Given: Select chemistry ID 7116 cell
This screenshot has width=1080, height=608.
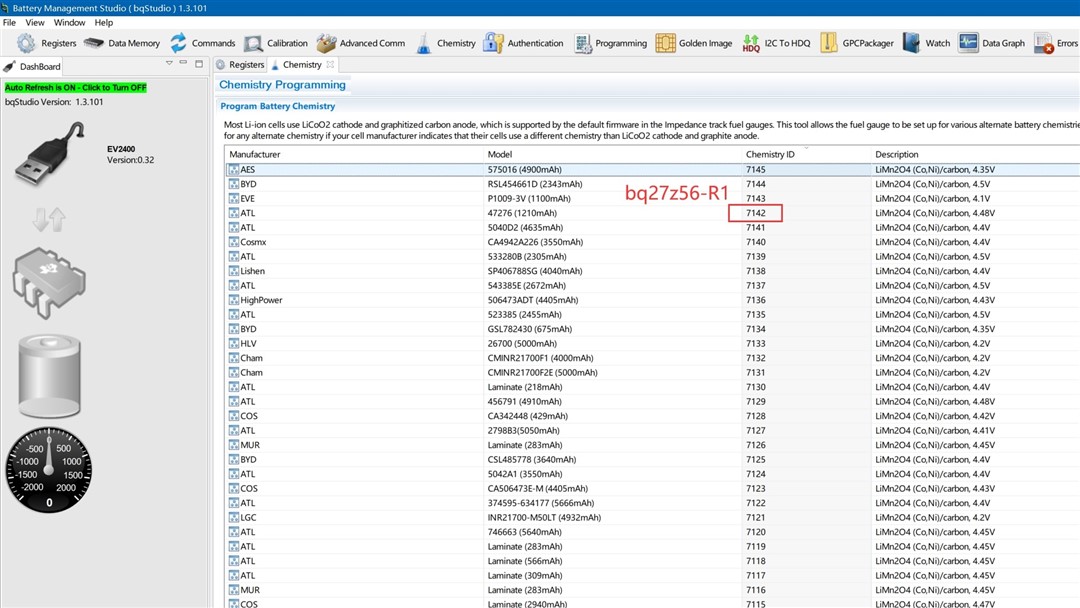Looking at the screenshot, I should 756,590.
